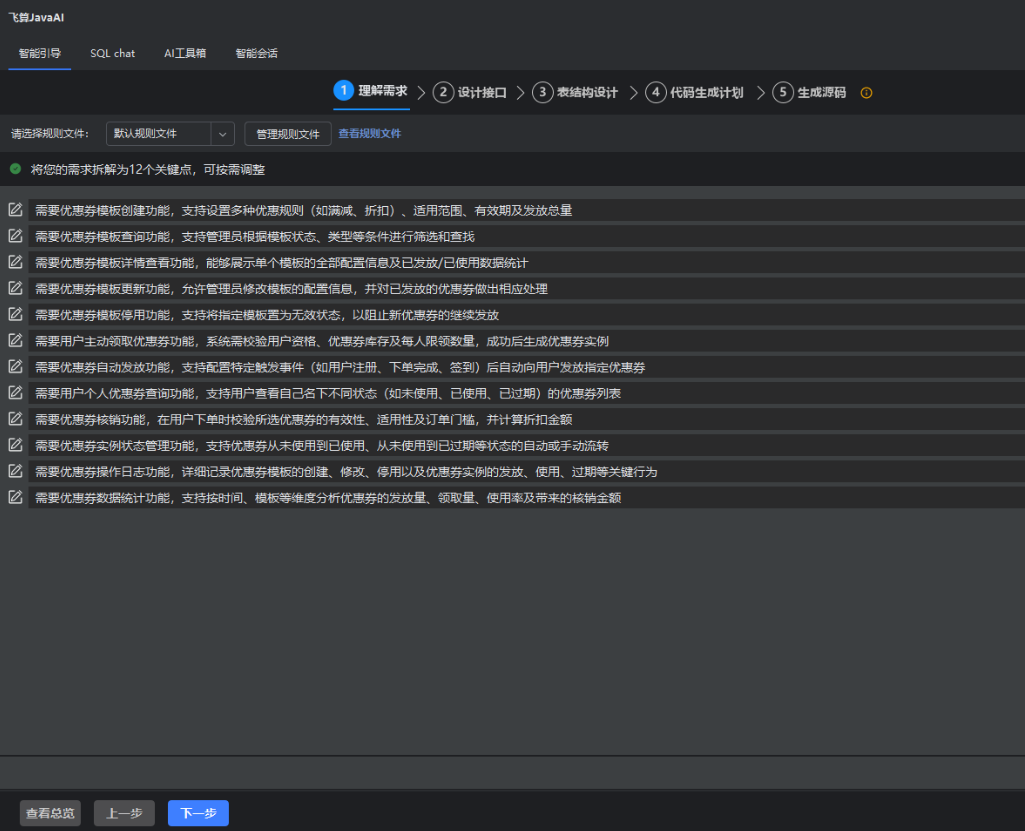Open the 默认规则文件 dropdown

pyautogui.click(x=158, y=134)
